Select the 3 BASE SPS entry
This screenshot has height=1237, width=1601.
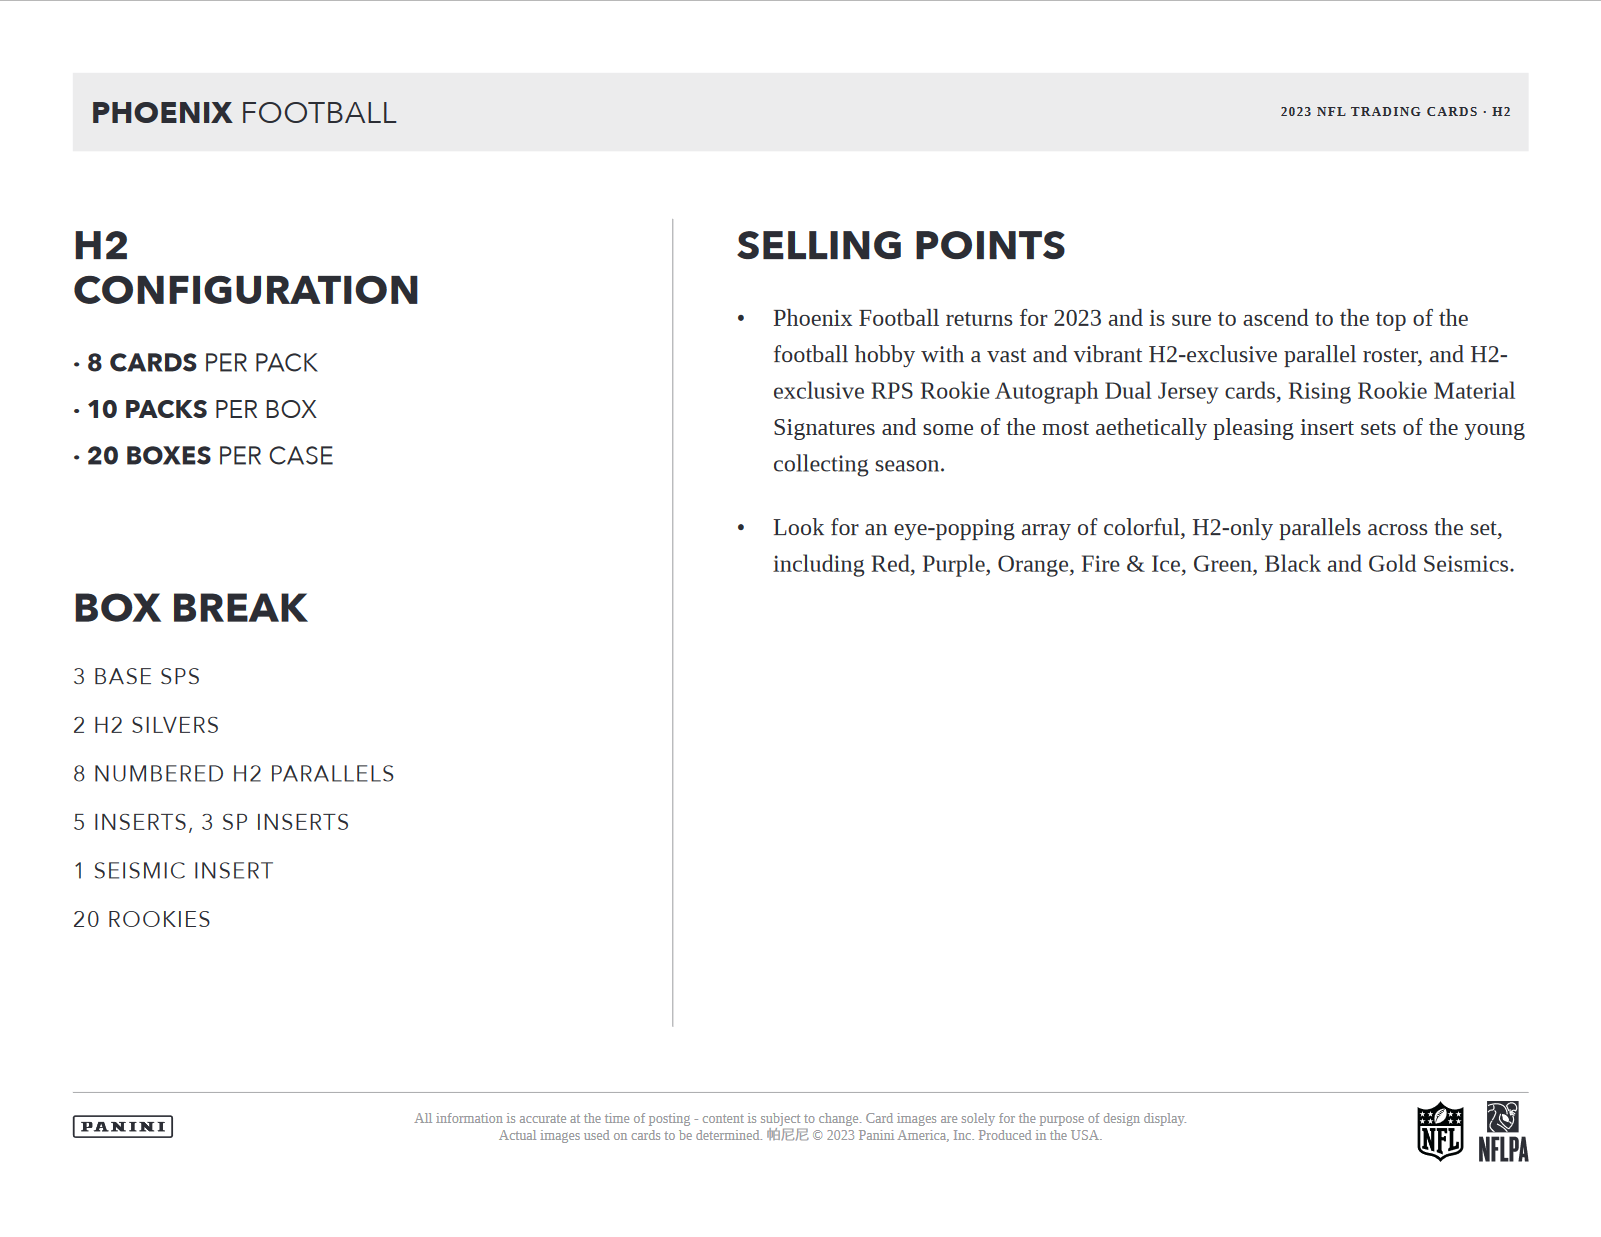[137, 677]
